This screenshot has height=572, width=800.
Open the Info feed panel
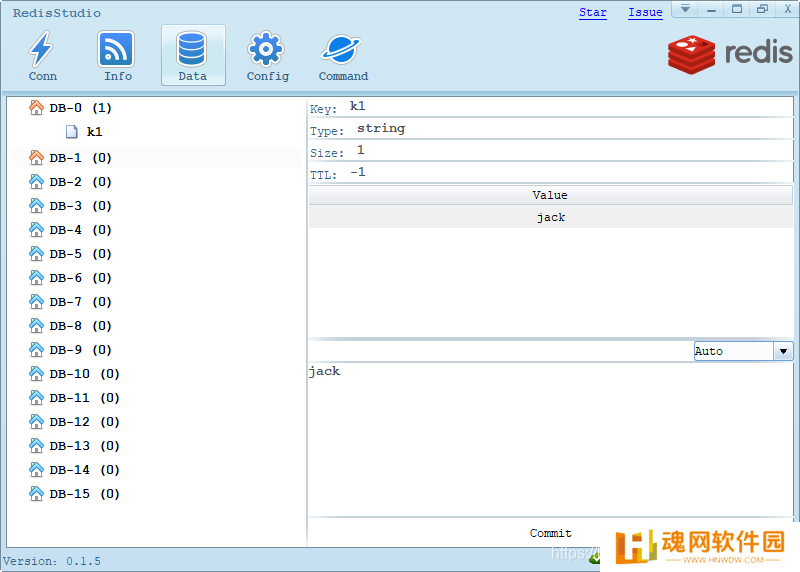coord(117,56)
